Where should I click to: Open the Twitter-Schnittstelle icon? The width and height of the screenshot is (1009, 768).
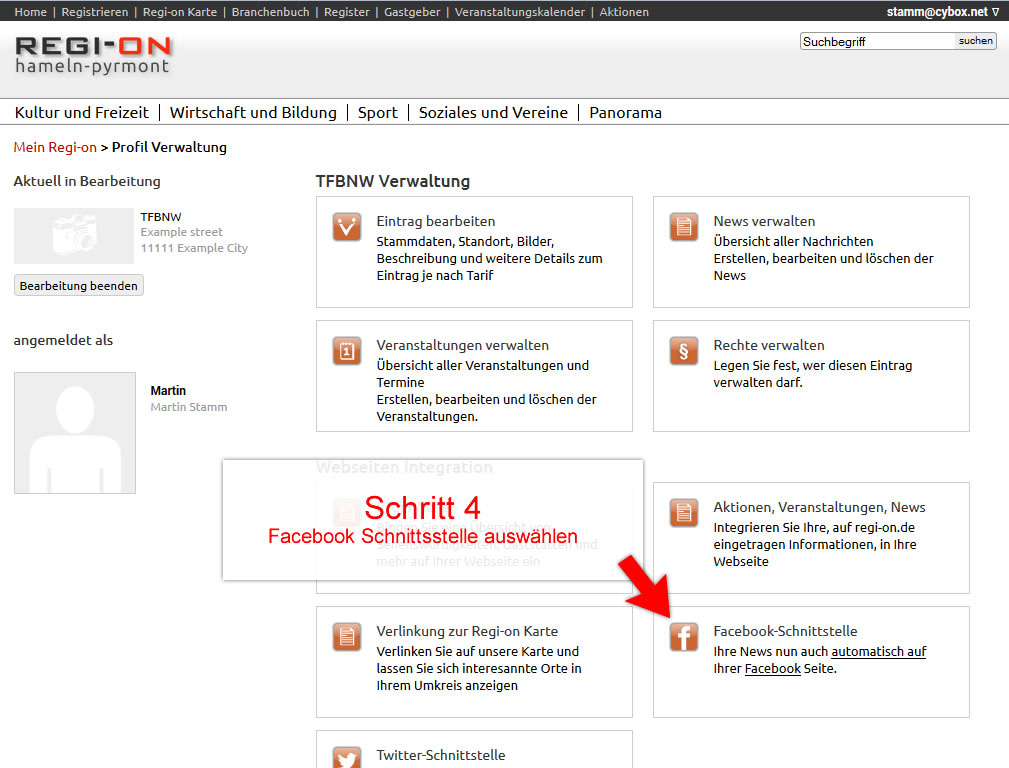pos(347,756)
